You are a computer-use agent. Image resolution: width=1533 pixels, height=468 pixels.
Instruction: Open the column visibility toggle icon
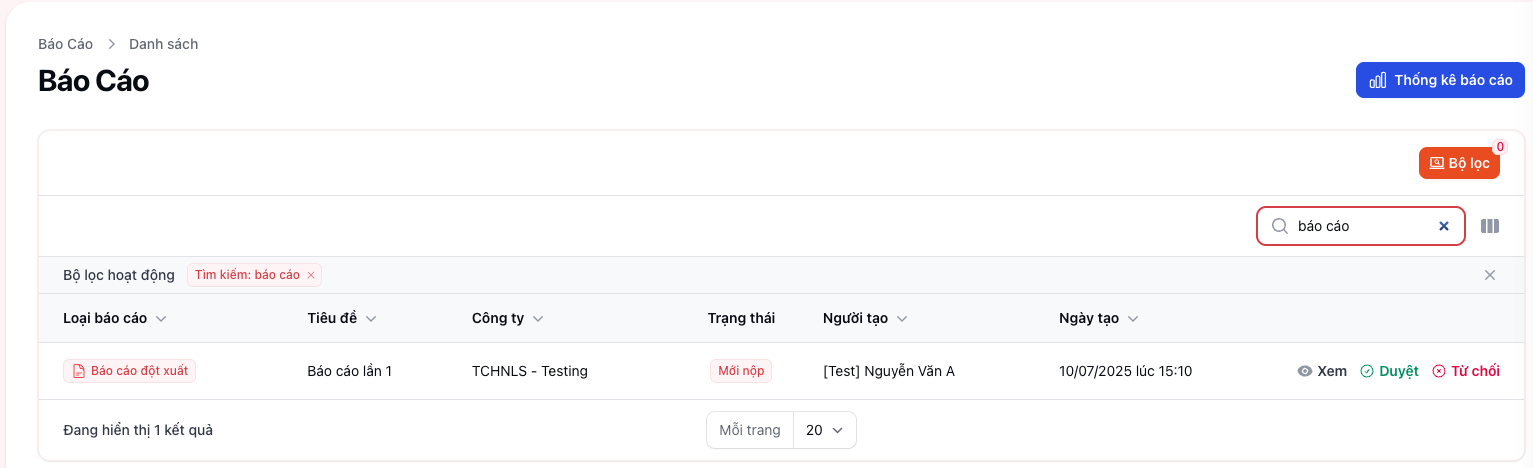pyautogui.click(x=1490, y=226)
